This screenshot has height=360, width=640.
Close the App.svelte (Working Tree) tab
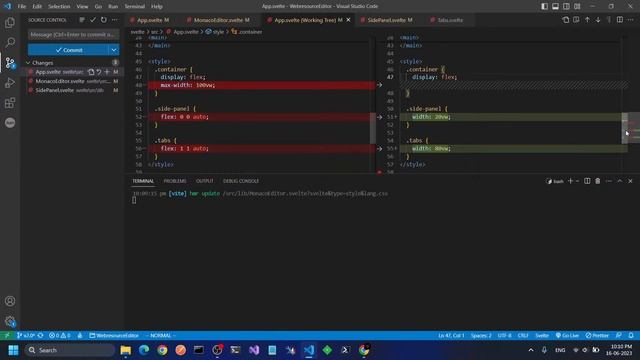tap(348, 20)
